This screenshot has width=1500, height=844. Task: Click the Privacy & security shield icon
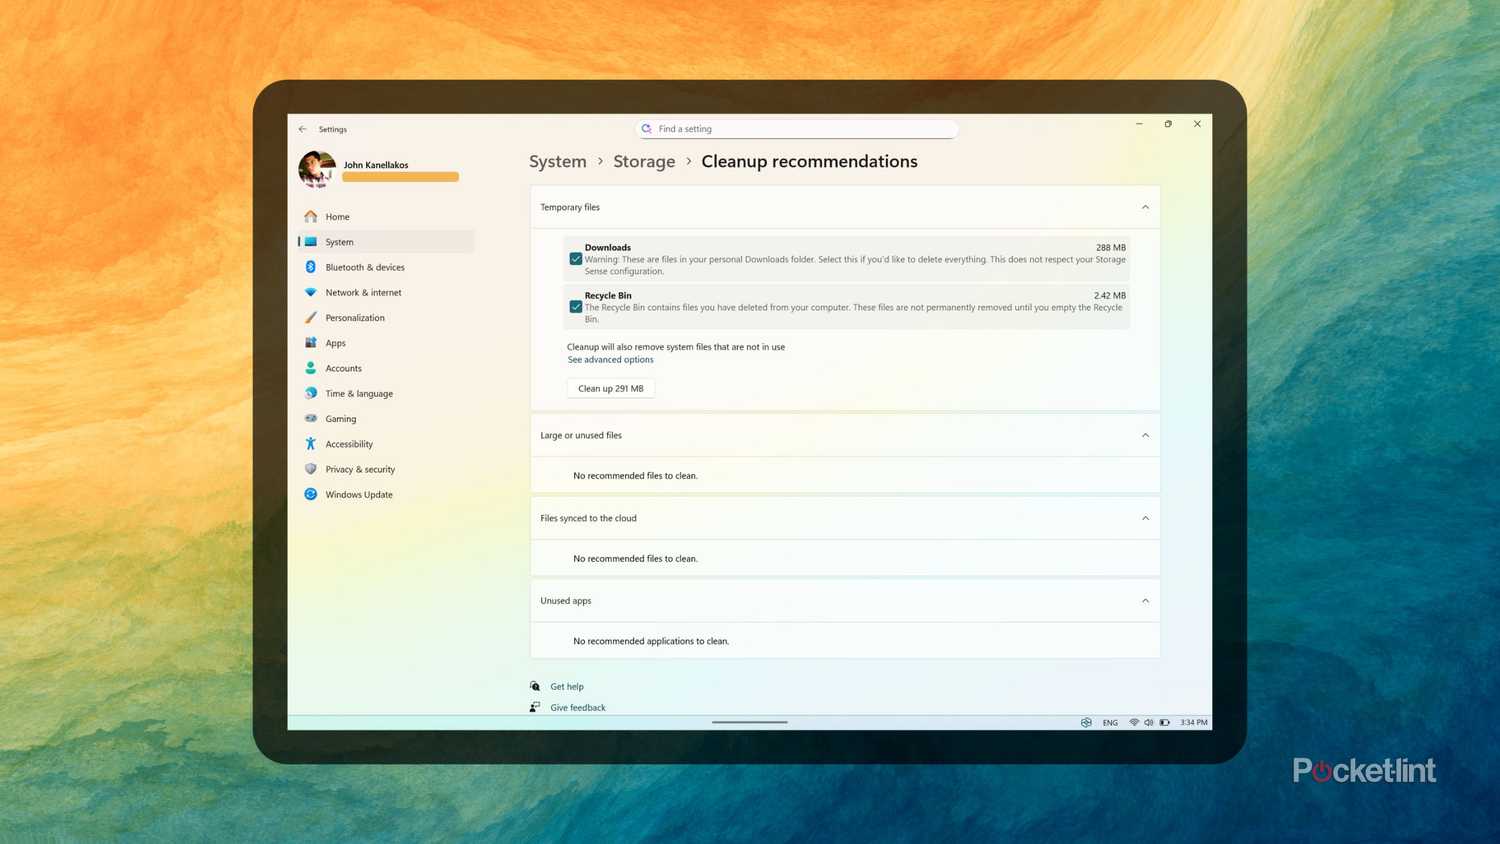[311, 469]
